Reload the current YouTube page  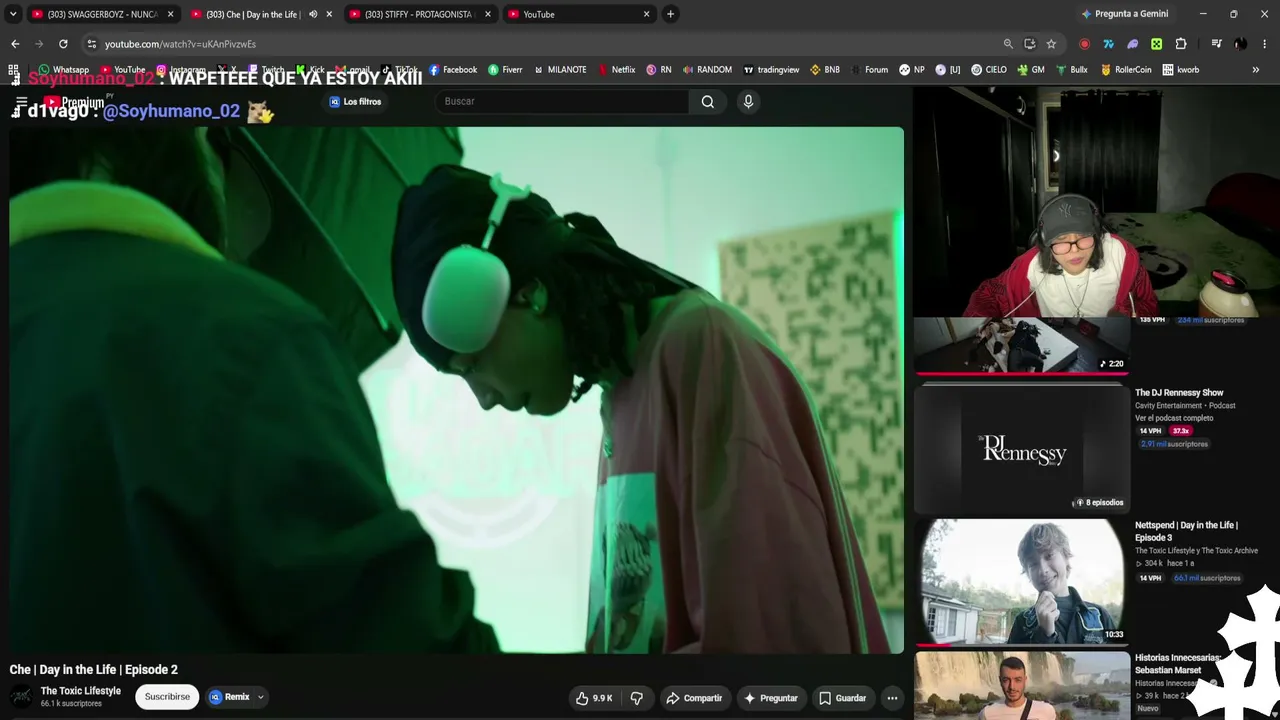(63, 44)
